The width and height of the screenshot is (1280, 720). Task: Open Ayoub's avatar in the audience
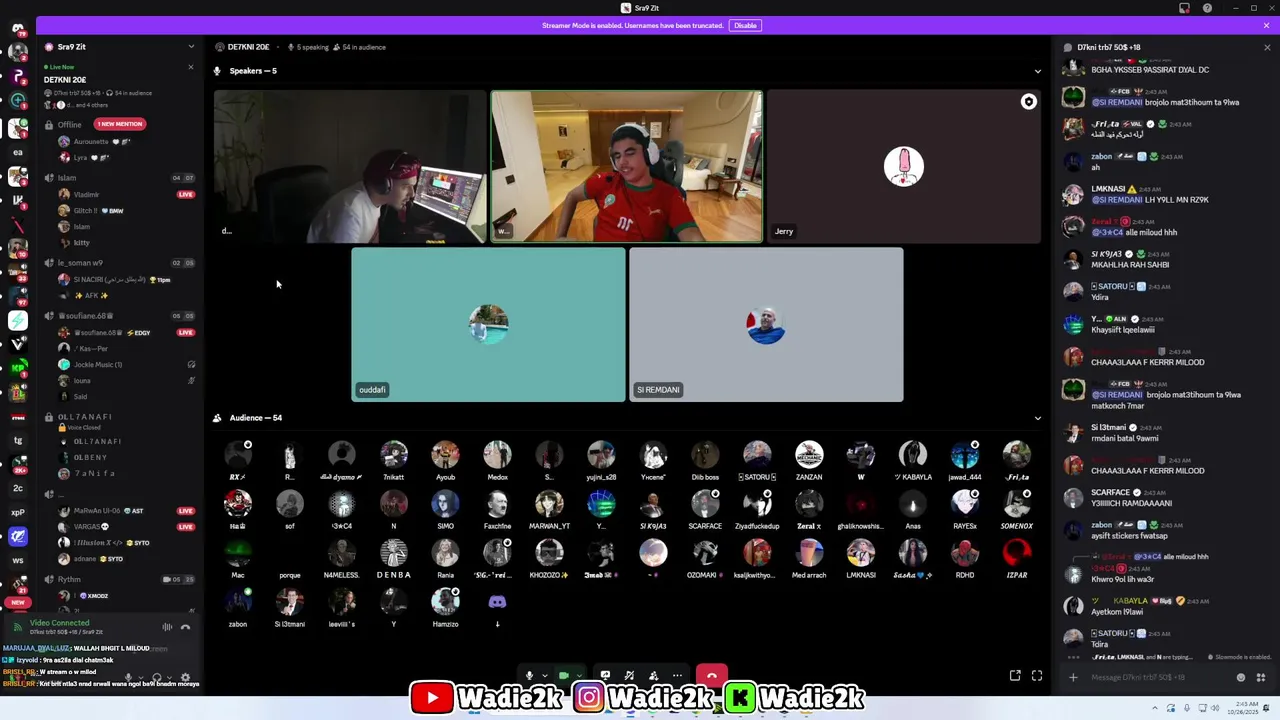445,455
